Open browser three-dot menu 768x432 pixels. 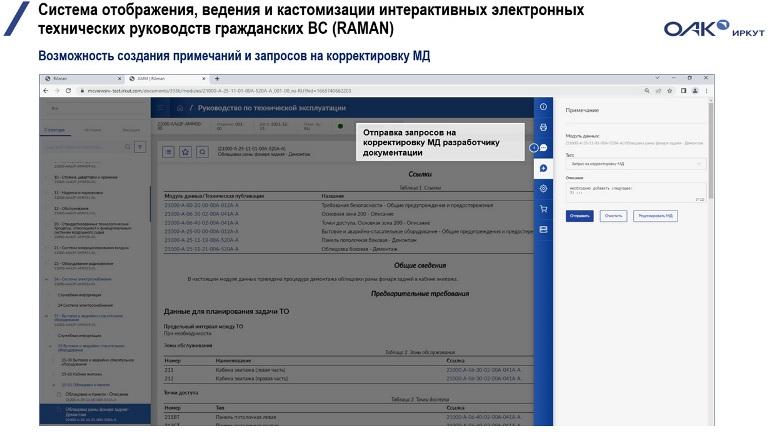click(x=706, y=91)
